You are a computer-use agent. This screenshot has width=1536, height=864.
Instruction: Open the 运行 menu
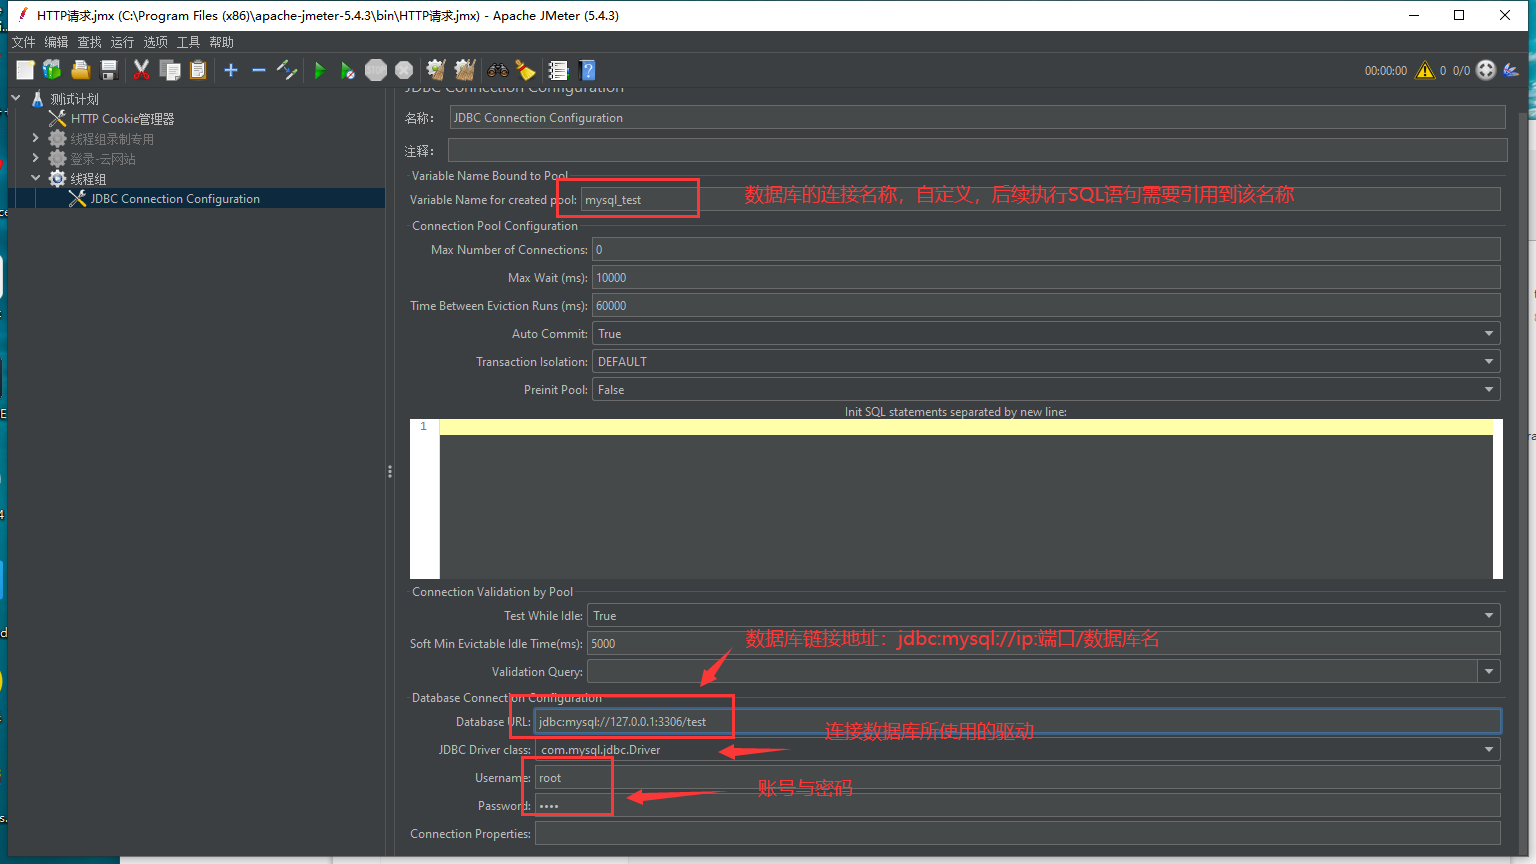click(x=122, y=42)
